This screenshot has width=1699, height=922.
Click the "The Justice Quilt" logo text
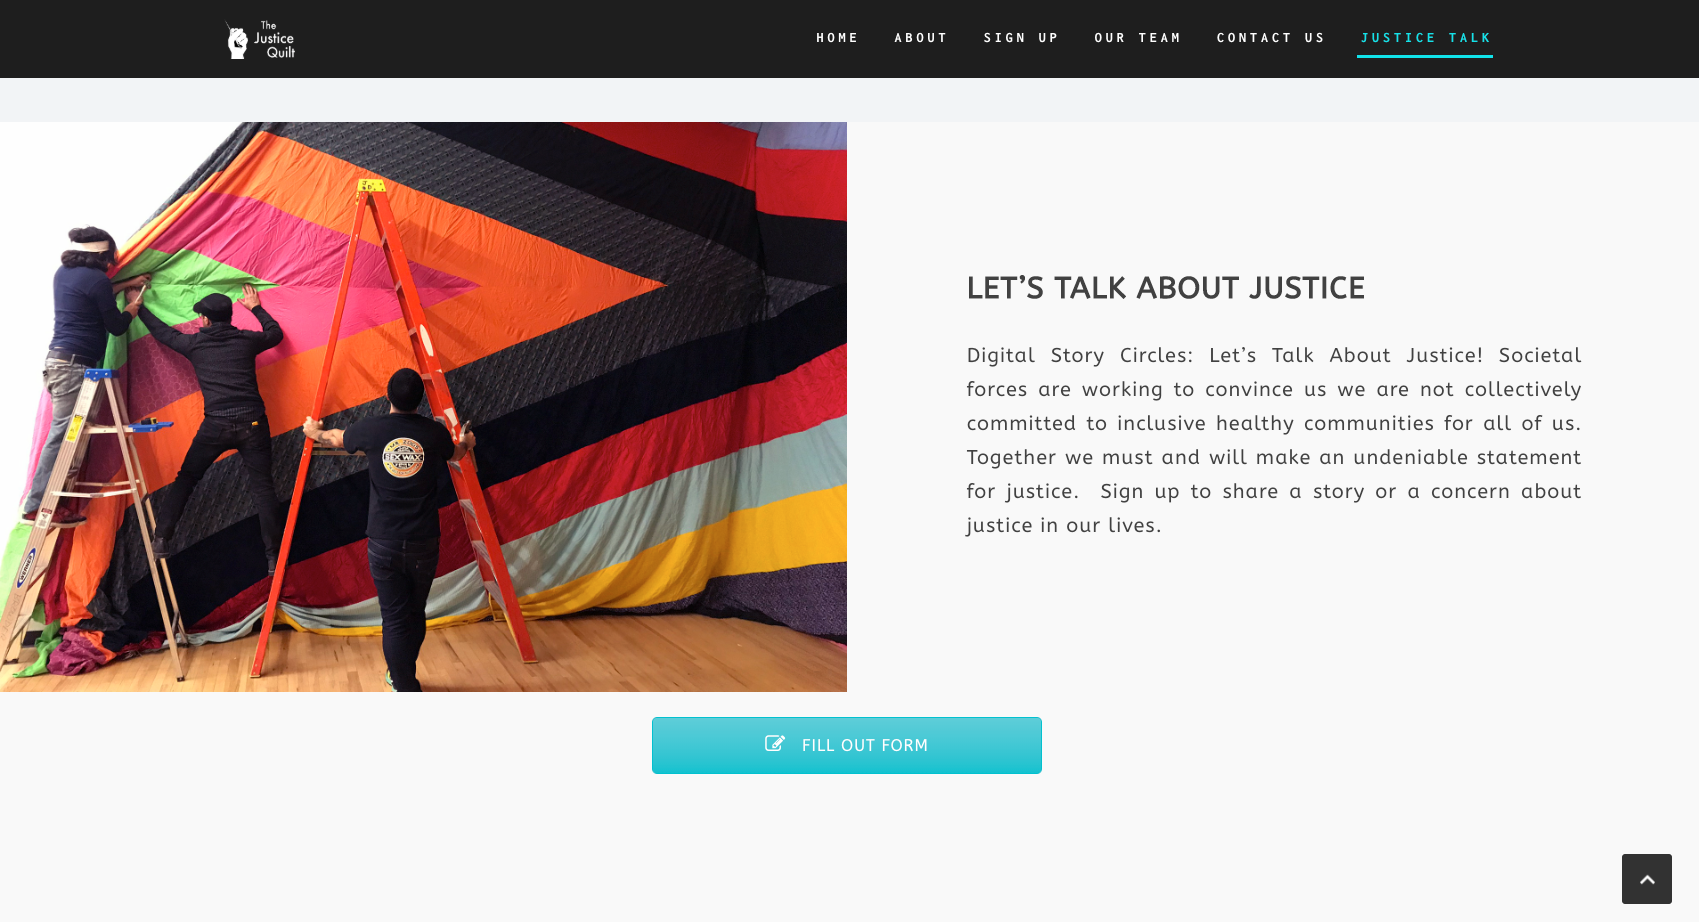click(274, 40)
